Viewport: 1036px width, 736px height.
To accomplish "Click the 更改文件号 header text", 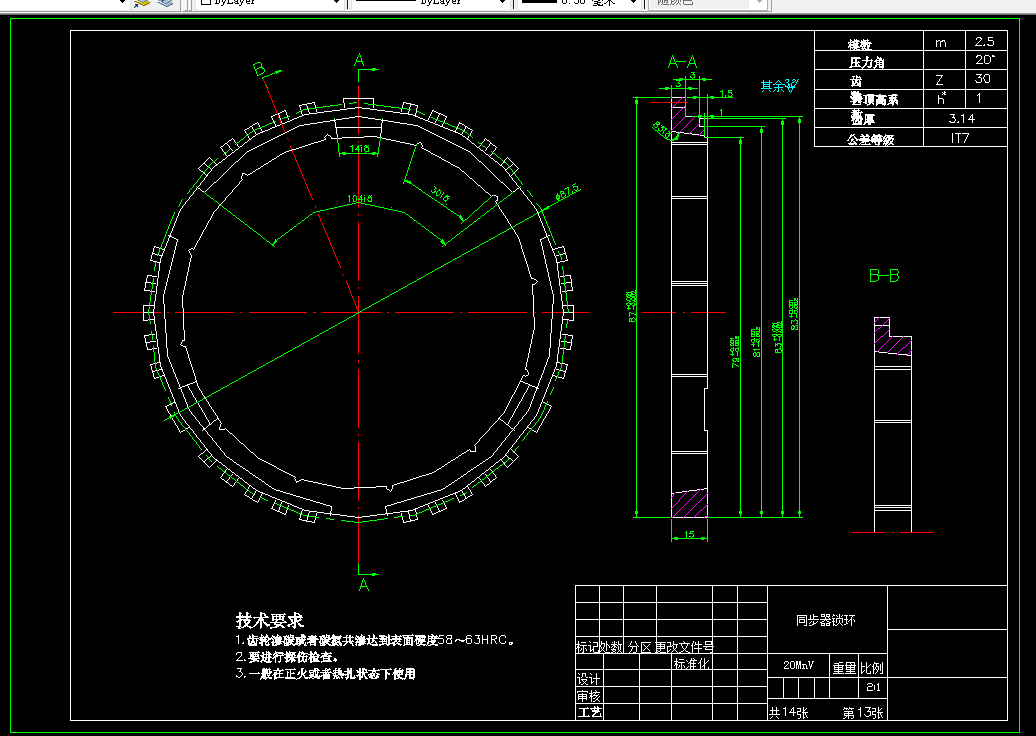I will [x=684, y=647].
